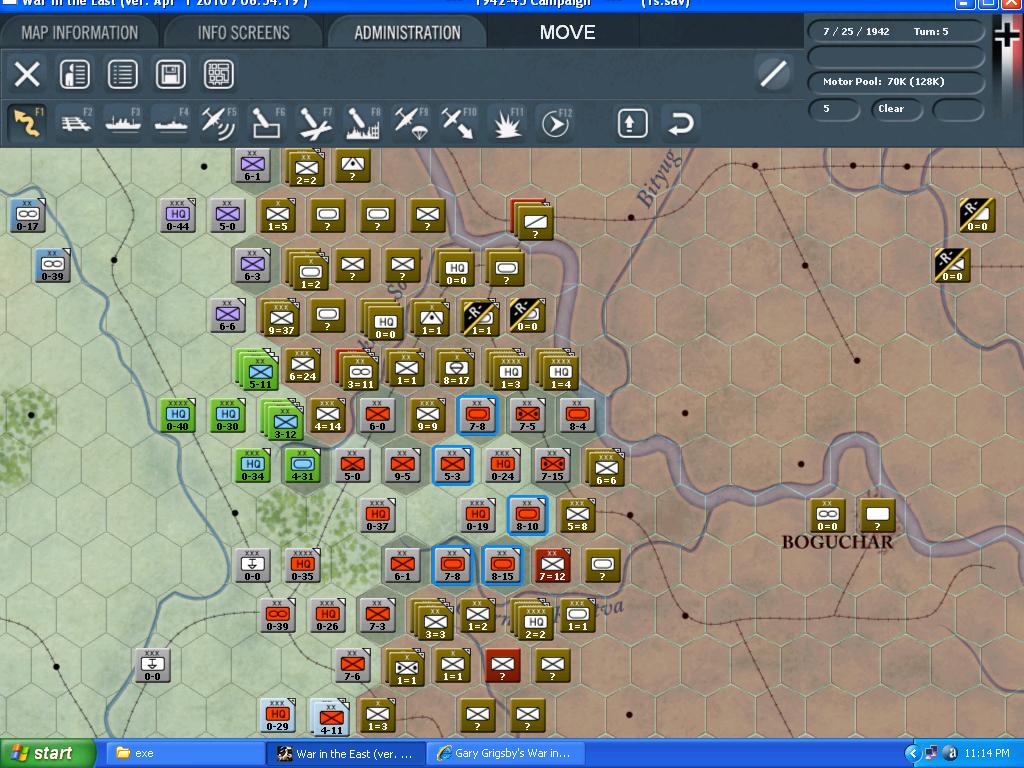Select light blue HQ unit 0-29
The height and width of the screenshot is (768, 1024).
point(278,715)
